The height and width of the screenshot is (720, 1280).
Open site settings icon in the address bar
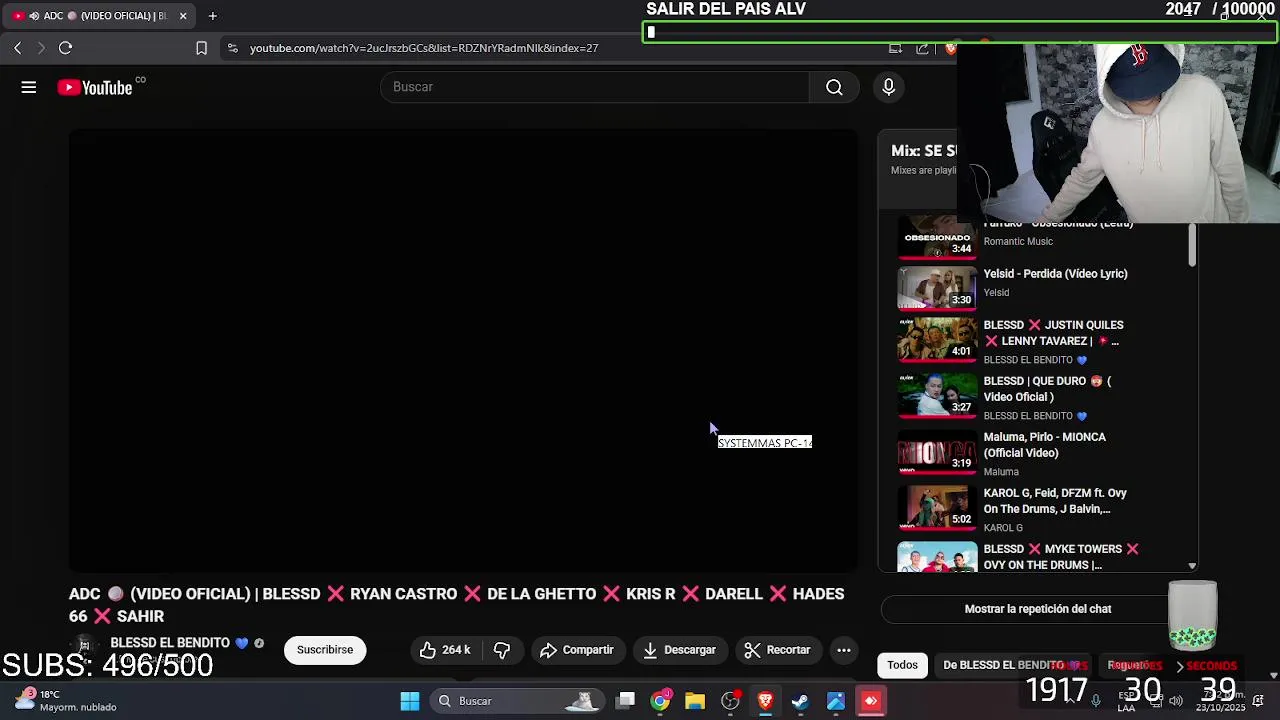[232, 48]
